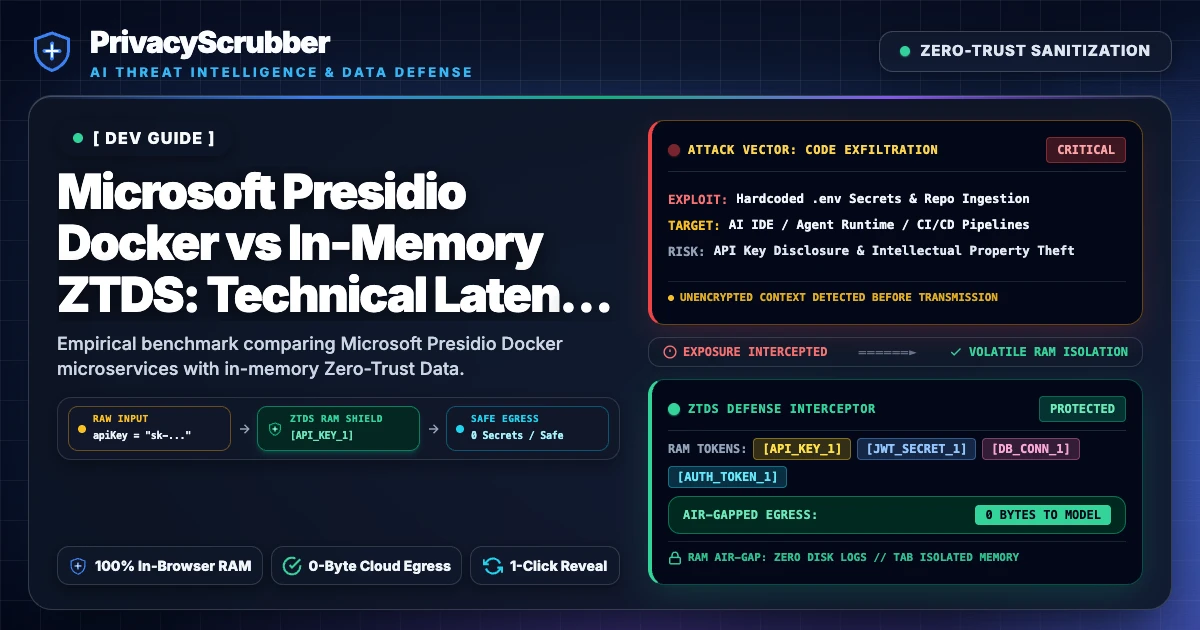Click the ATTACK VECTOR: CODE EXFILTRATION heading
This screenshot has width=1200, height=630.
[x=813, y=150]
